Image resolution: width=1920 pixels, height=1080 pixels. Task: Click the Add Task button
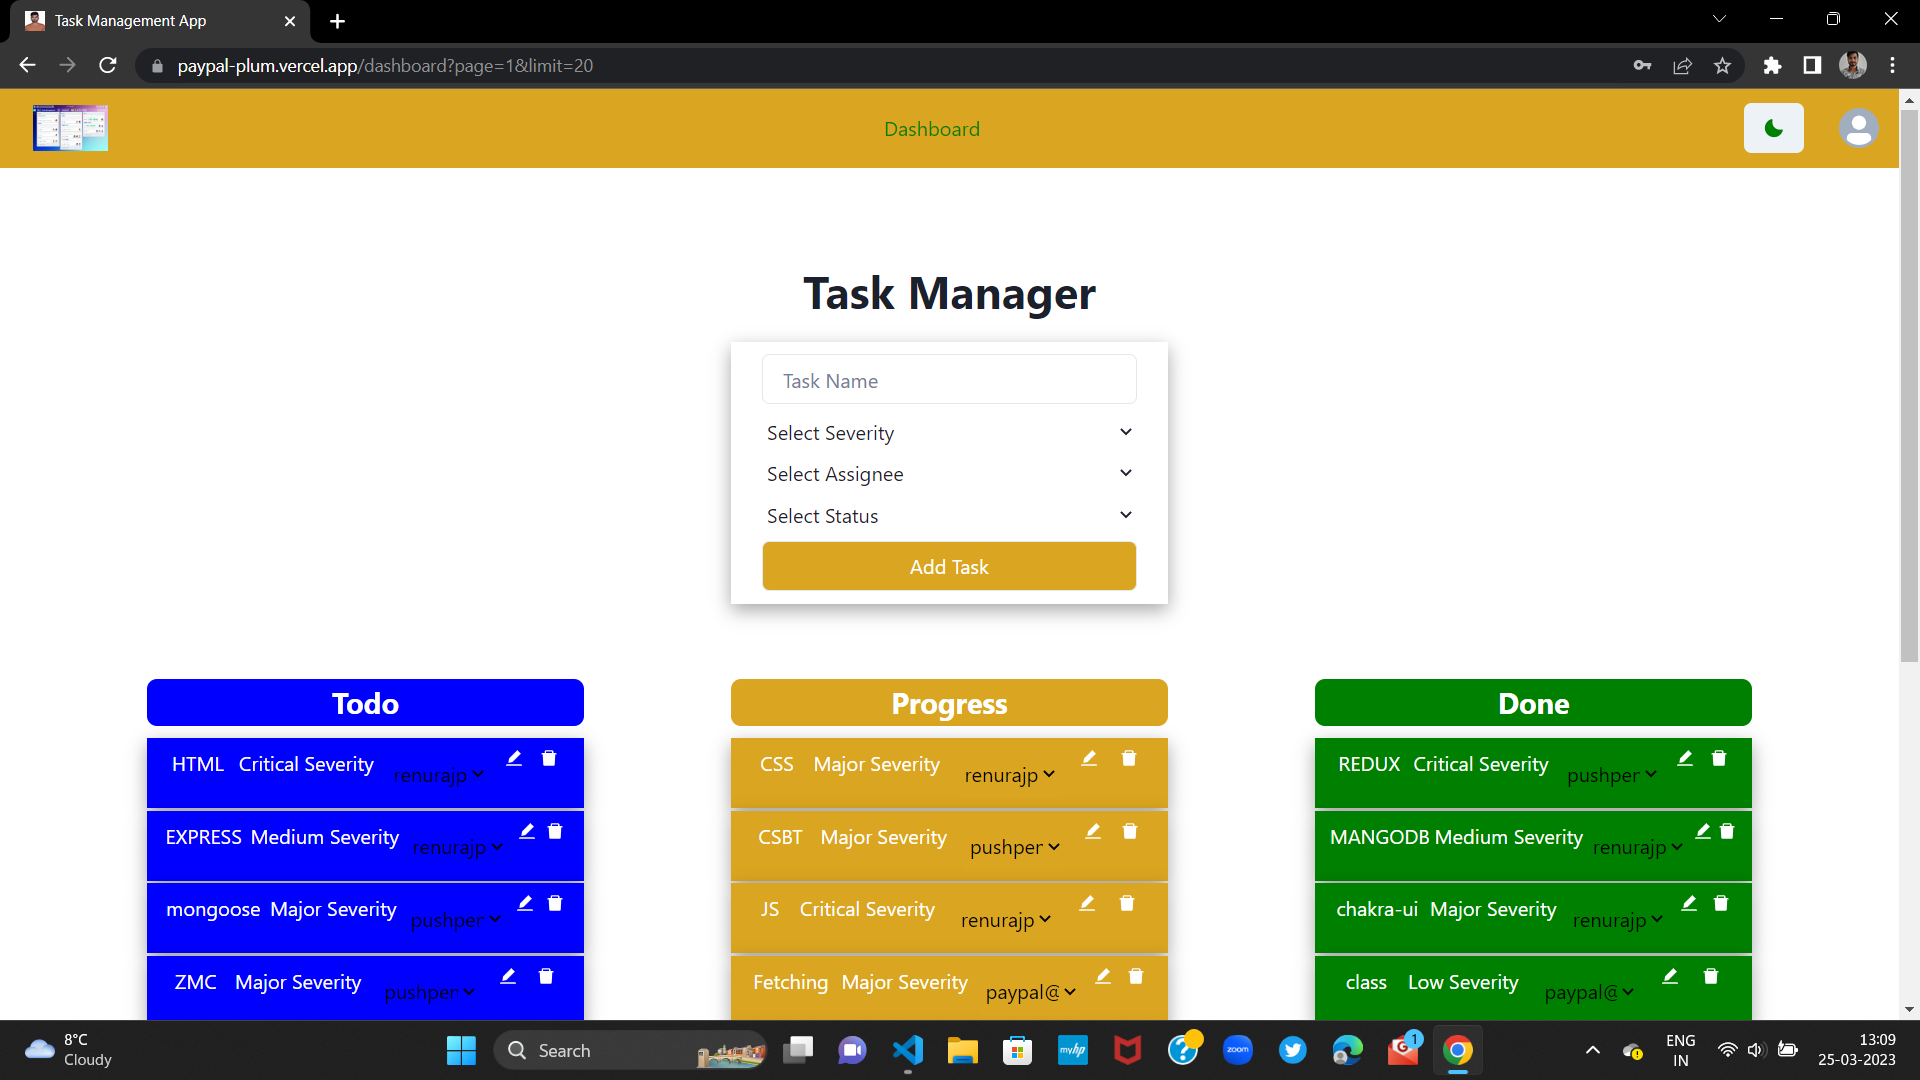pos(948,567)
